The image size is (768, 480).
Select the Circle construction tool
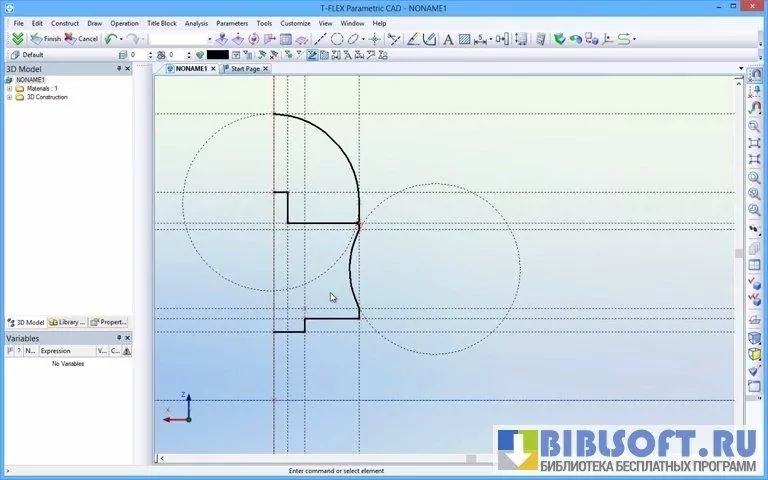coord(337,39)
